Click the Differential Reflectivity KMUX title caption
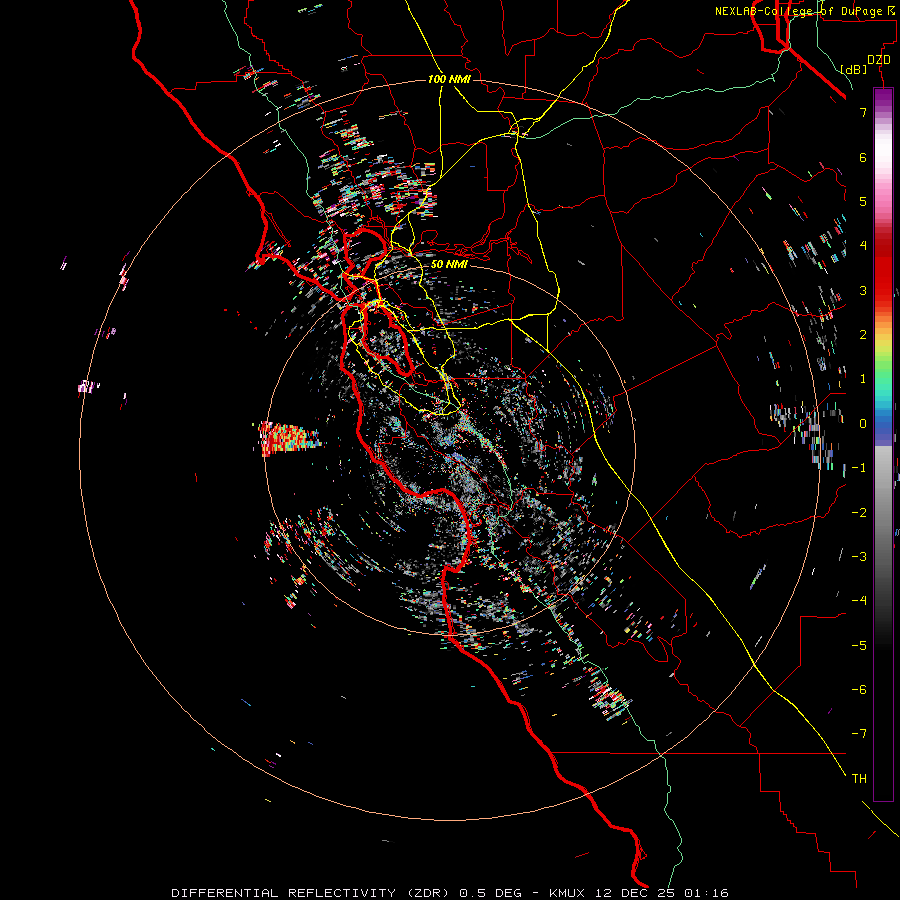The image size is (900, 900). click(x=450, y=893)
